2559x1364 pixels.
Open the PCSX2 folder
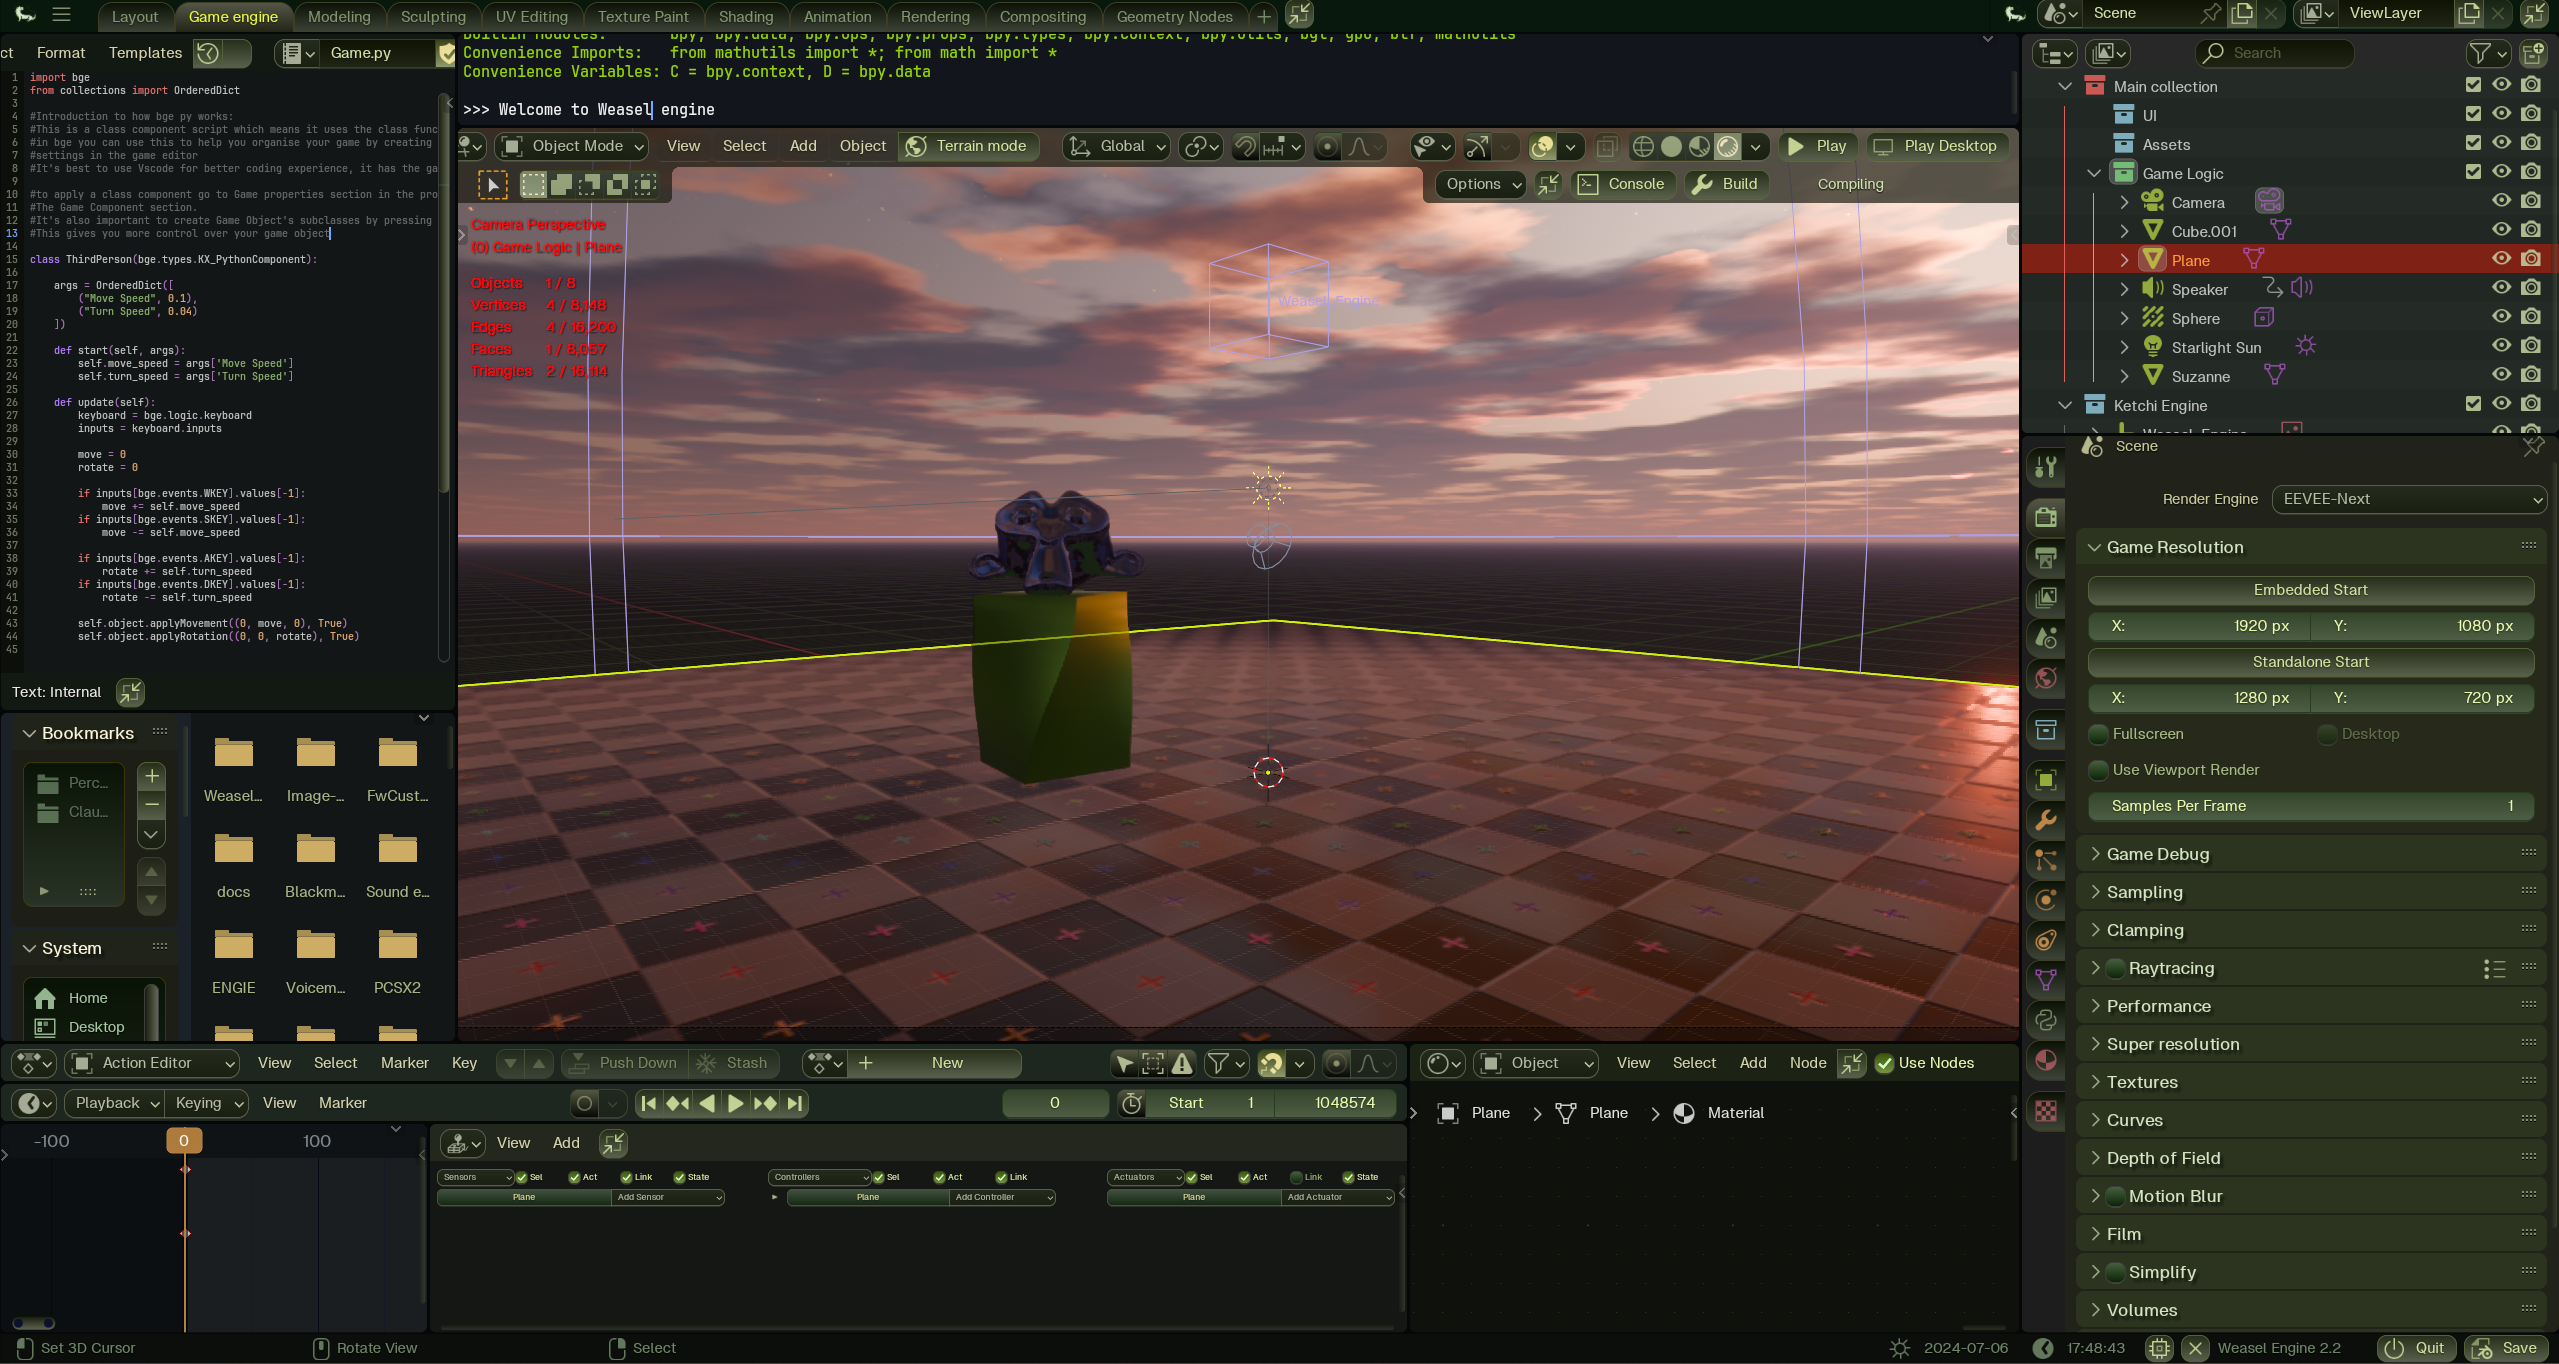click(397, 961)
